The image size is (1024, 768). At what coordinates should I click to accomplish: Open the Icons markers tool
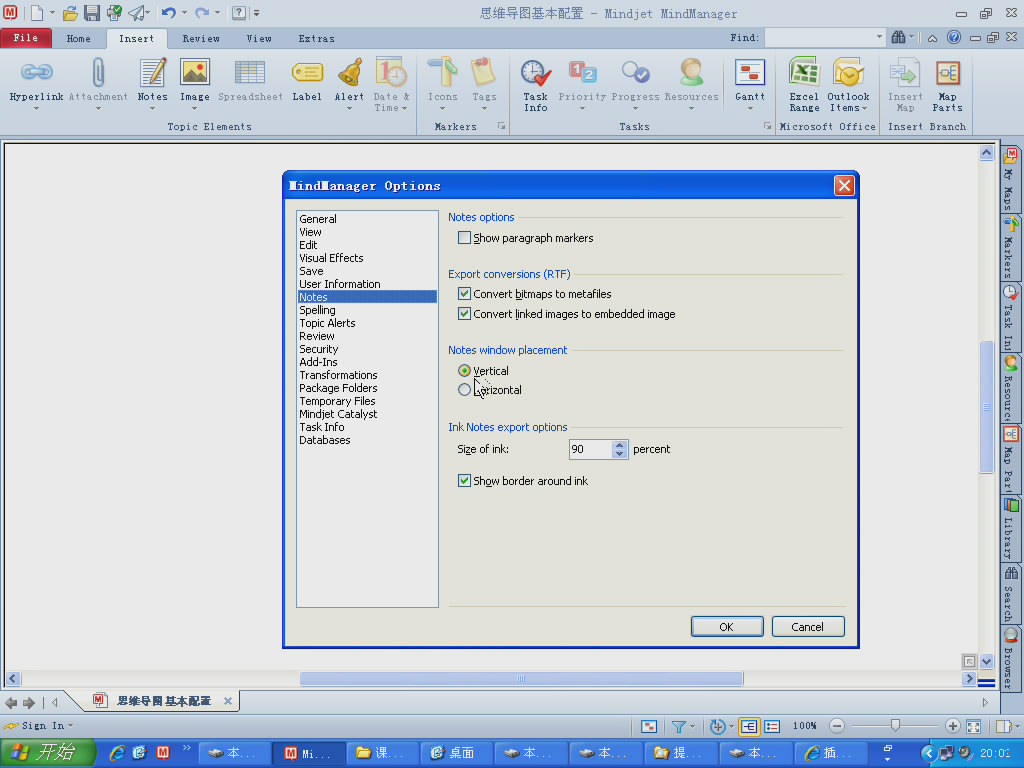(442, 72)
